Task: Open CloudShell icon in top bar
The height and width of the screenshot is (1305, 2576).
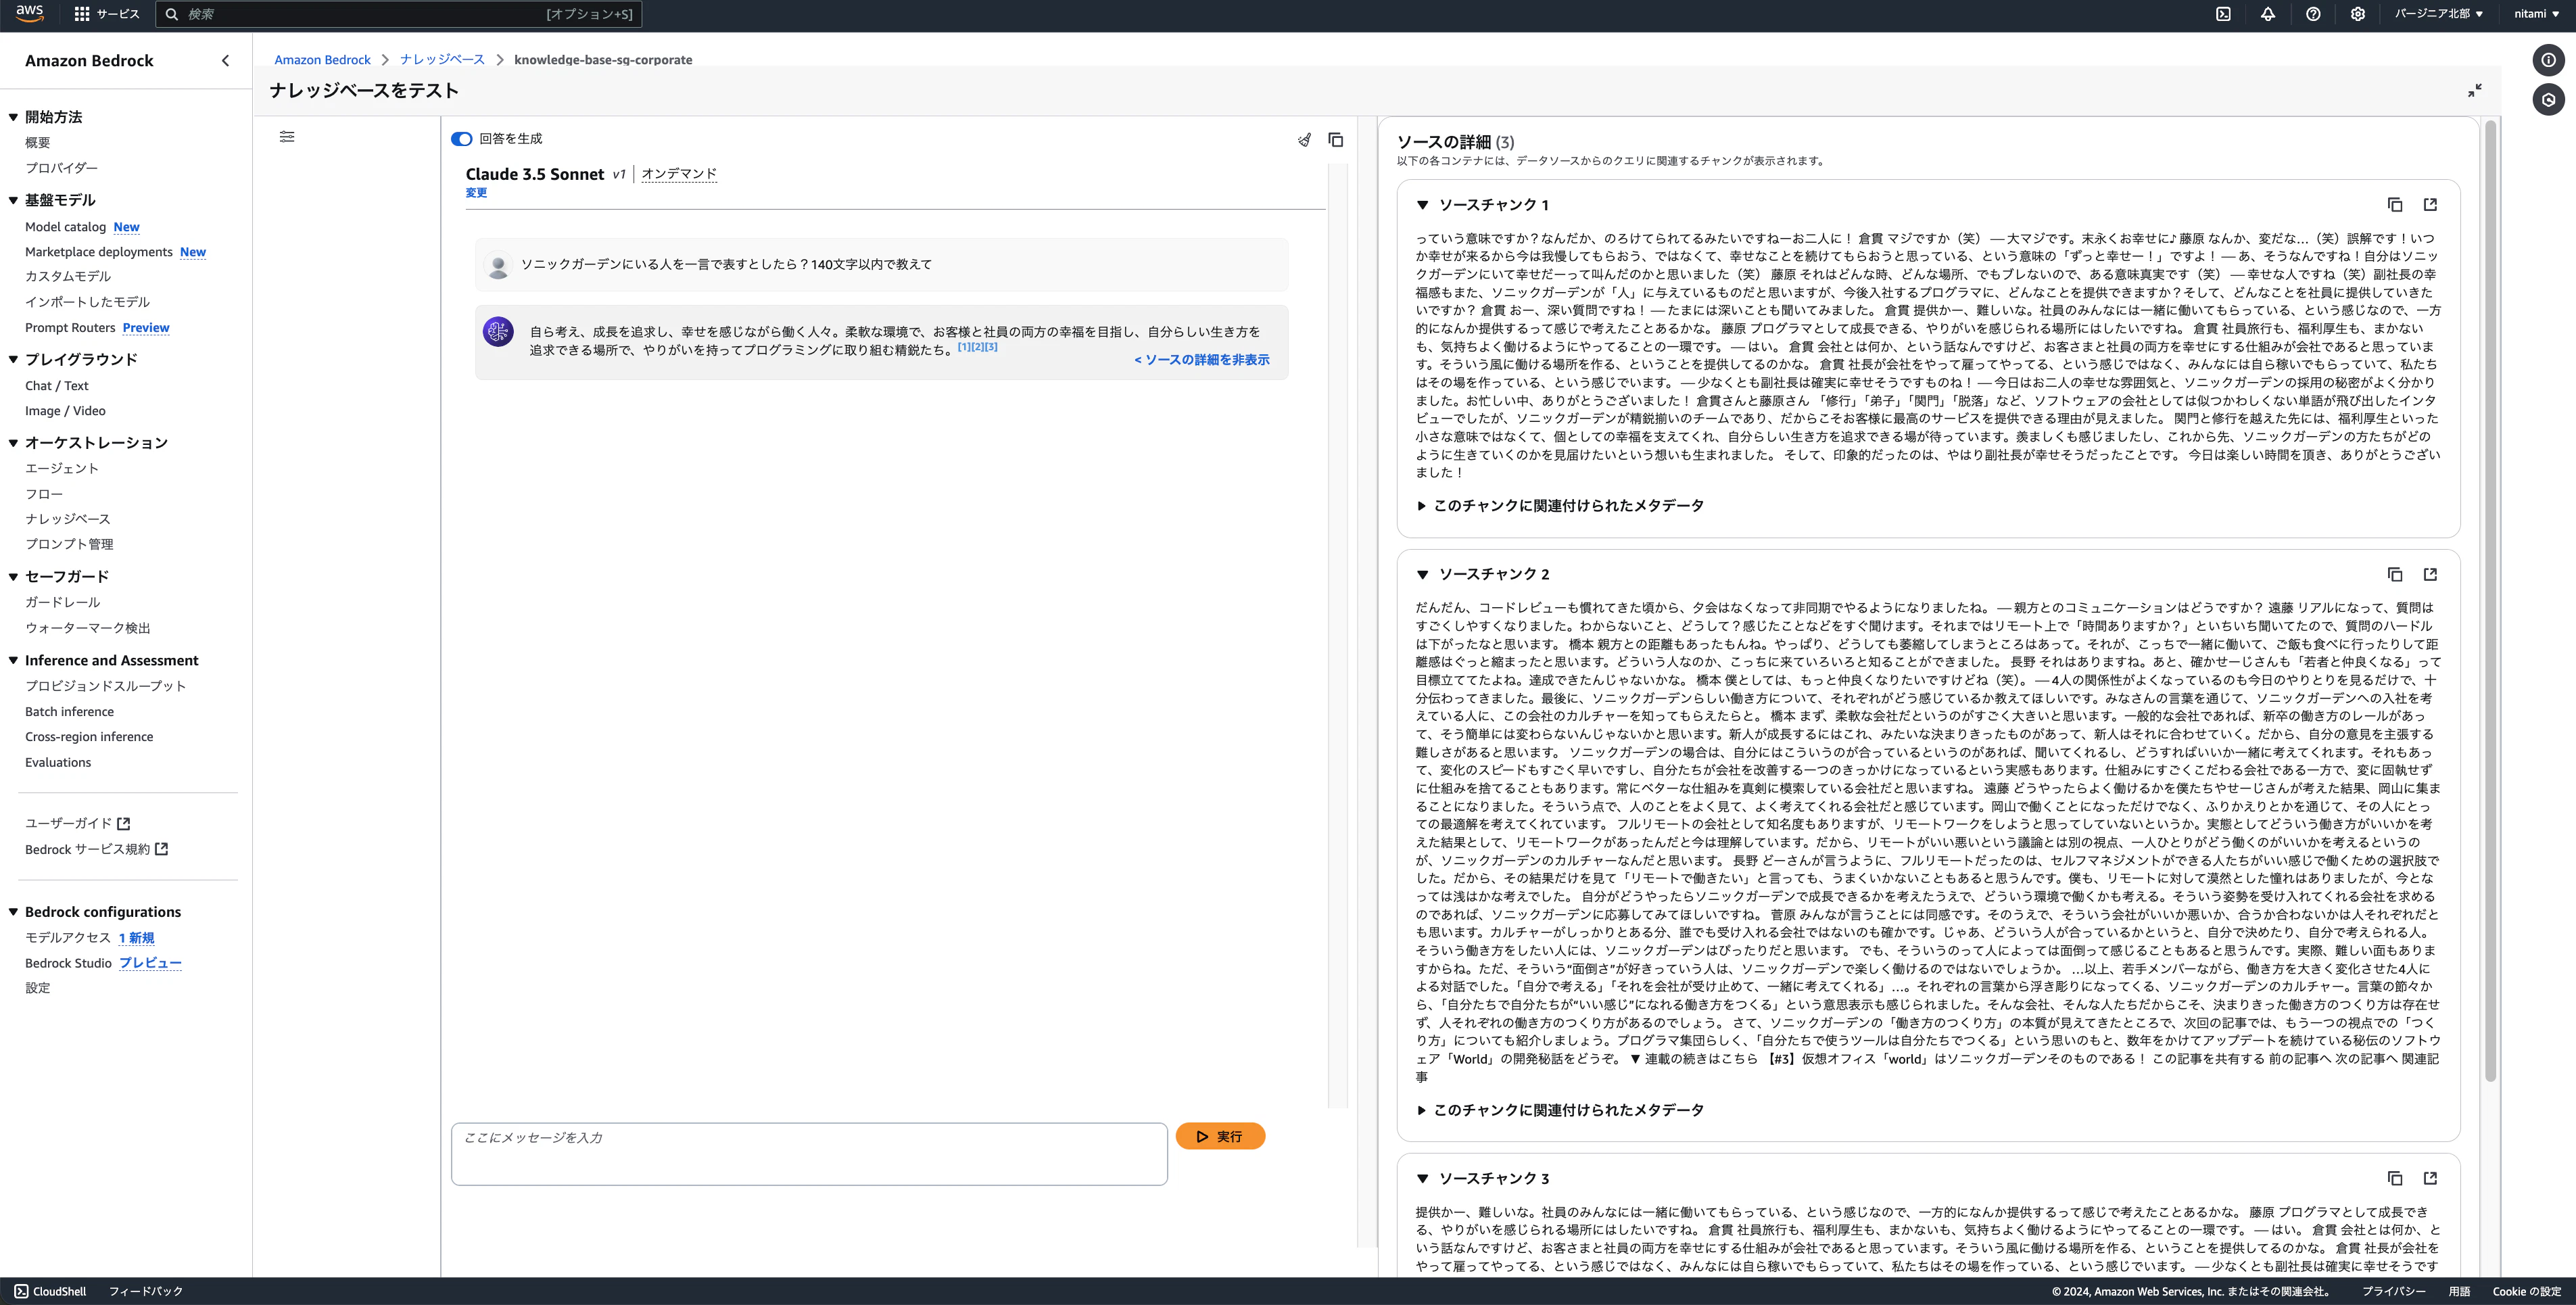Action: [2223, 14]
